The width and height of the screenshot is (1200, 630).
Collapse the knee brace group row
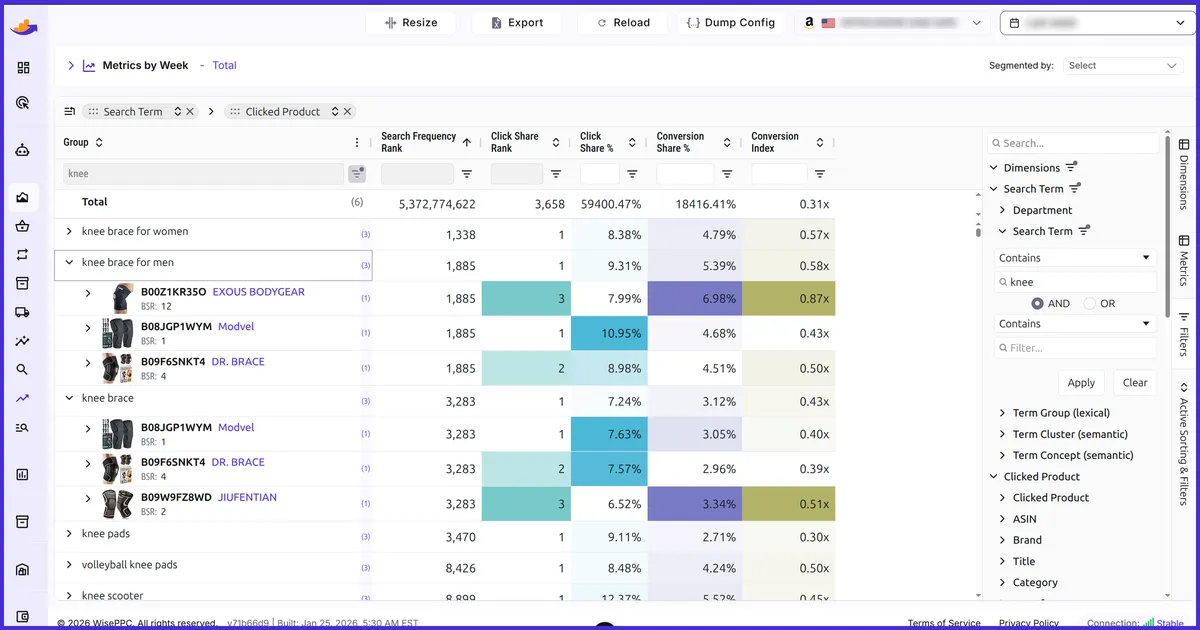tap(69, 398)
